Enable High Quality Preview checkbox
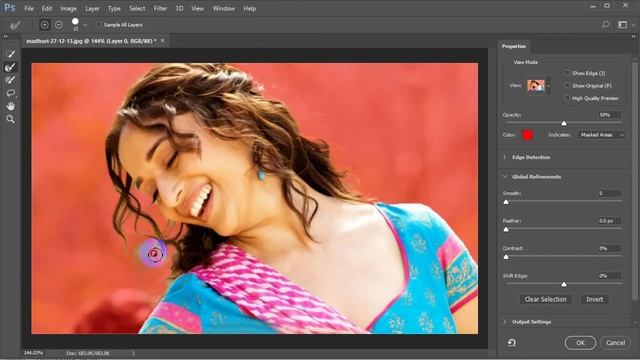Viewport: 640px width, 360px height. pos(567,98)
